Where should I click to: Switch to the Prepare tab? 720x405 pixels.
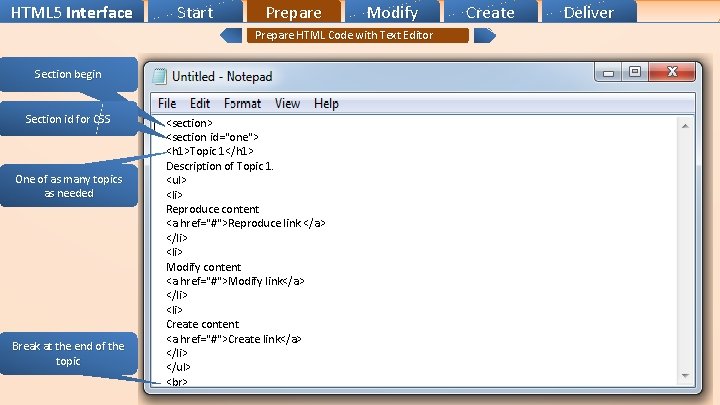(x=294, y=11)
